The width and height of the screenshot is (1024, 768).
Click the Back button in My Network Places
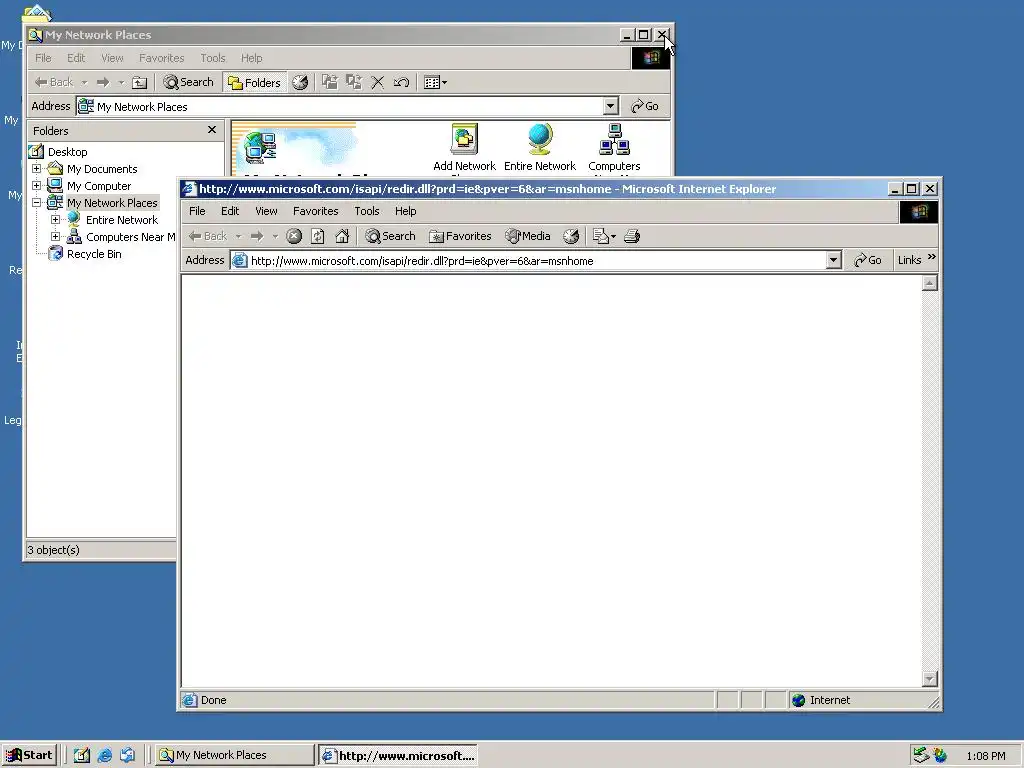54,82
